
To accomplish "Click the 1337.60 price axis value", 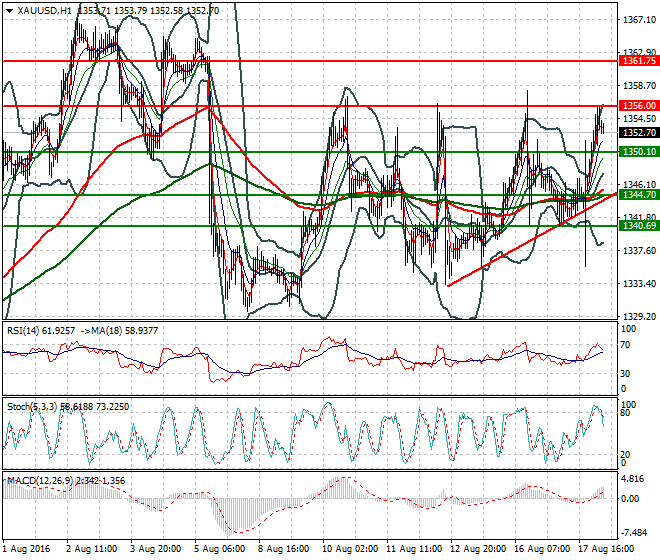I will (639, 251).
